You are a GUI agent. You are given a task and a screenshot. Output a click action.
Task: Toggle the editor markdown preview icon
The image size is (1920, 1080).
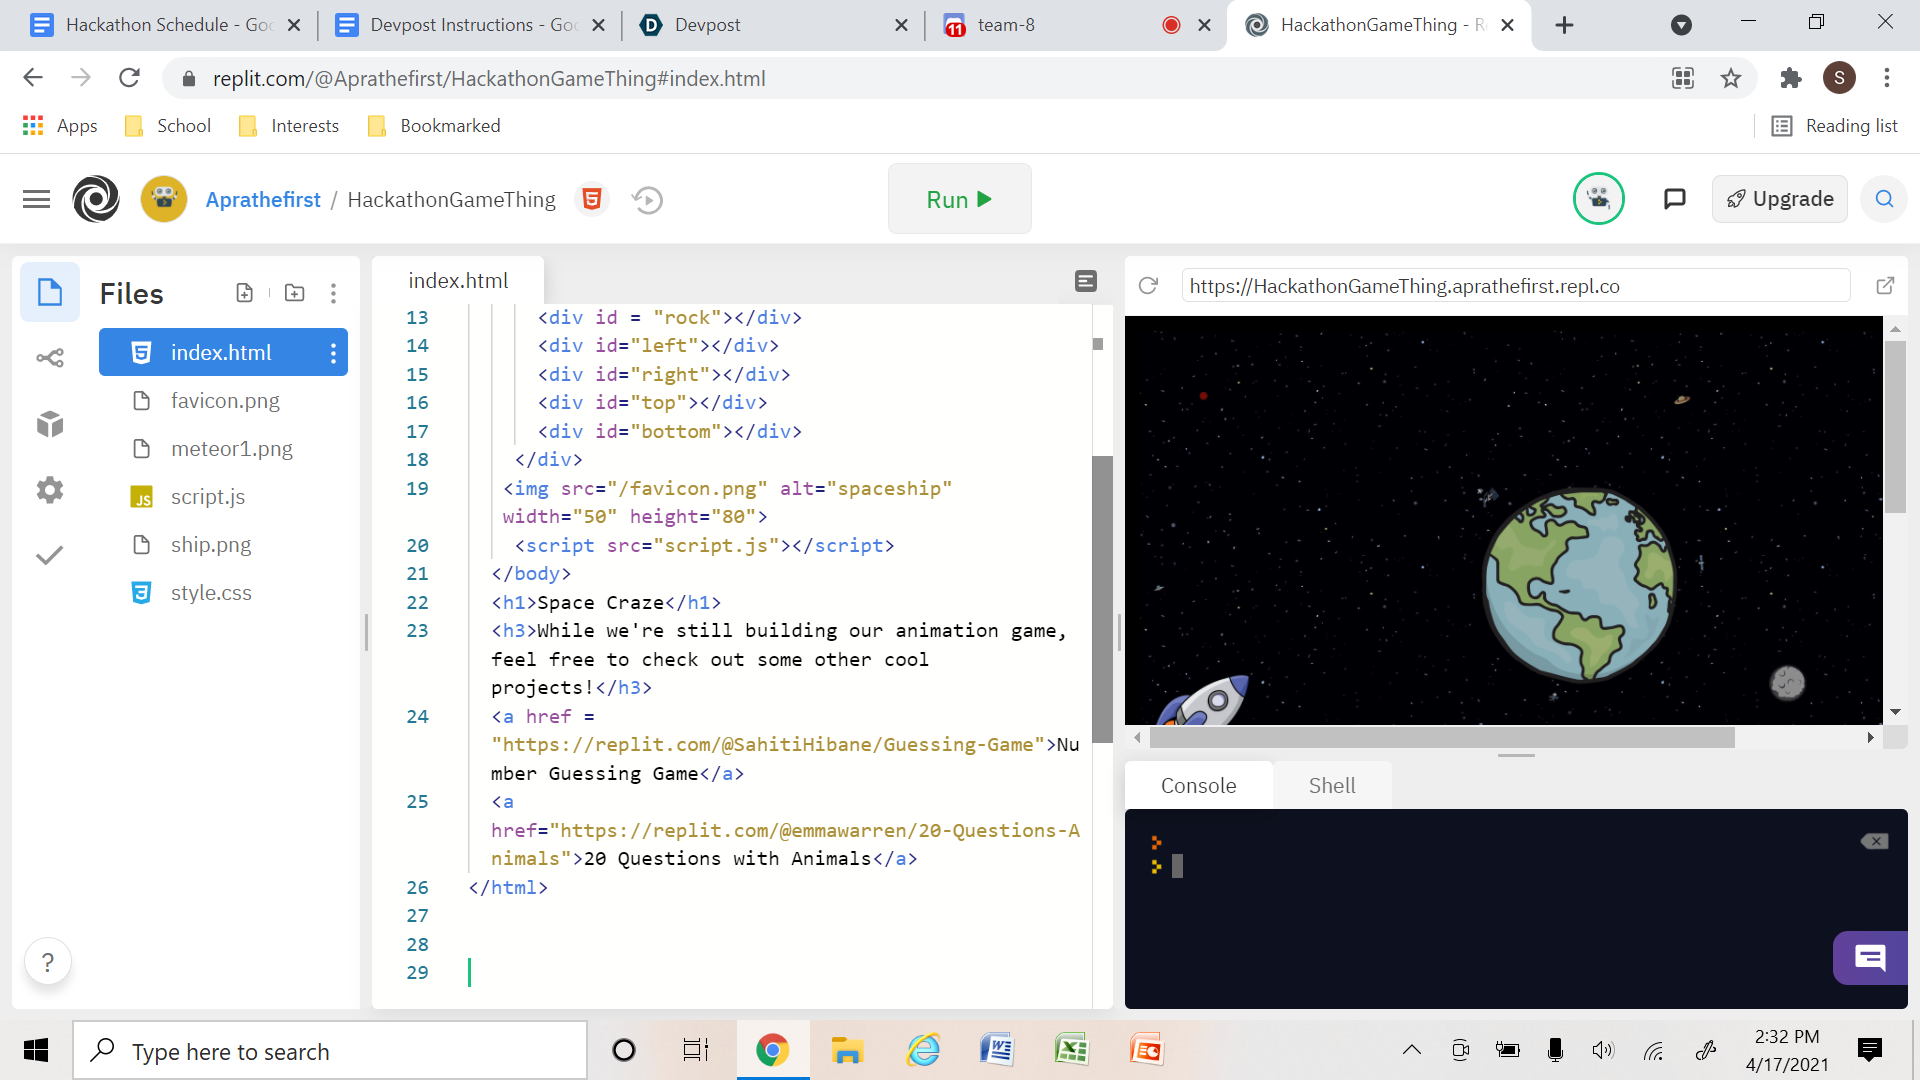click(1086, 281)
